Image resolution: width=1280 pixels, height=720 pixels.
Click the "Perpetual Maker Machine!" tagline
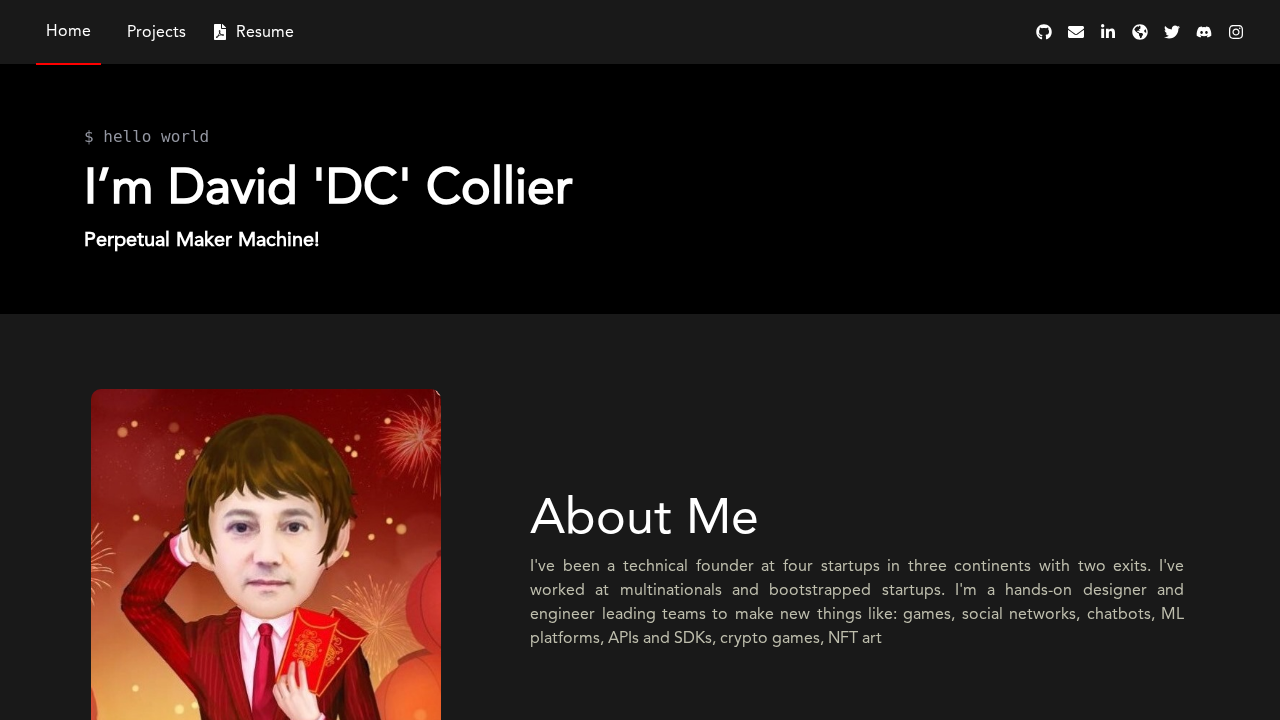coord(201,240)
